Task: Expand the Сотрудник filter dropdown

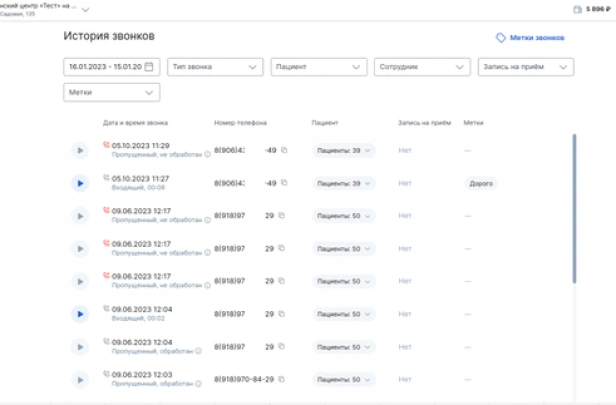Action: 421,67
